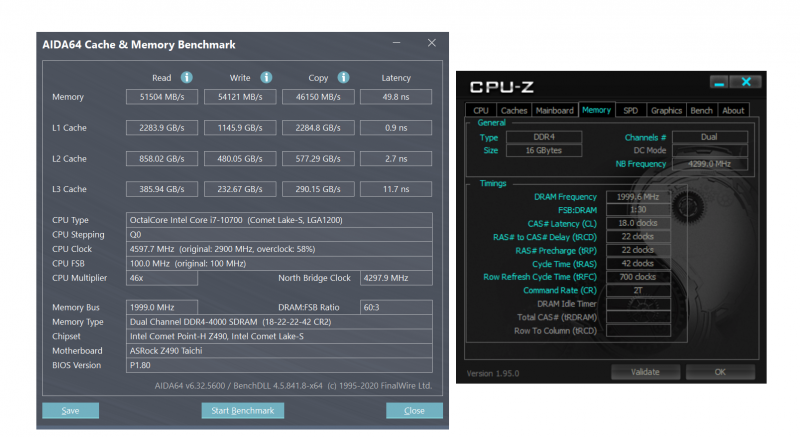Click the Memory Read value field
The image size is (800, 437).
tap(161, 97)
